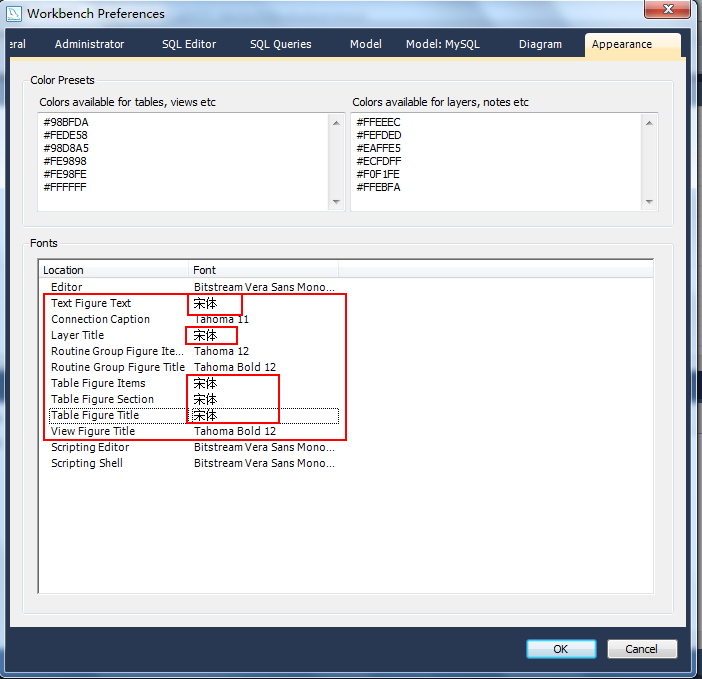Select the Layer Title row

(x=193, y=335)
